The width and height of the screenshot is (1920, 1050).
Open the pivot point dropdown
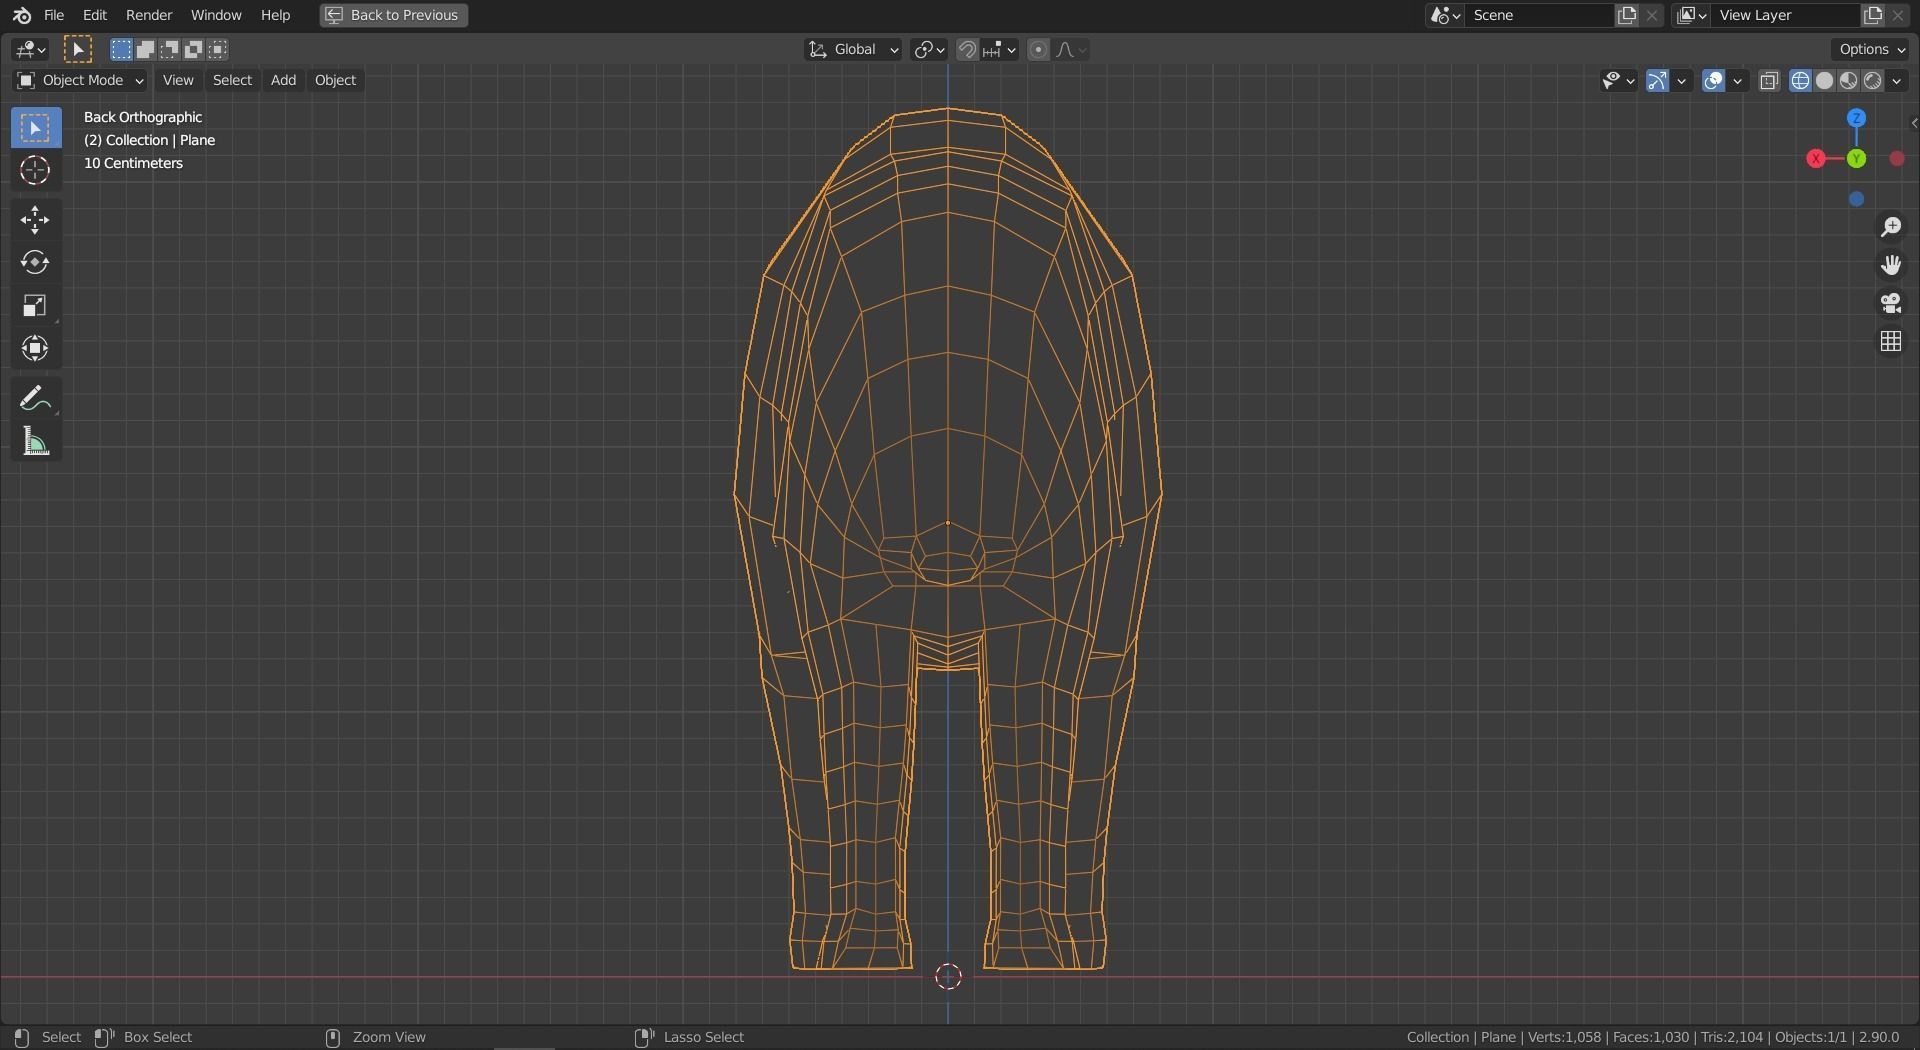[x=929, y=49]
